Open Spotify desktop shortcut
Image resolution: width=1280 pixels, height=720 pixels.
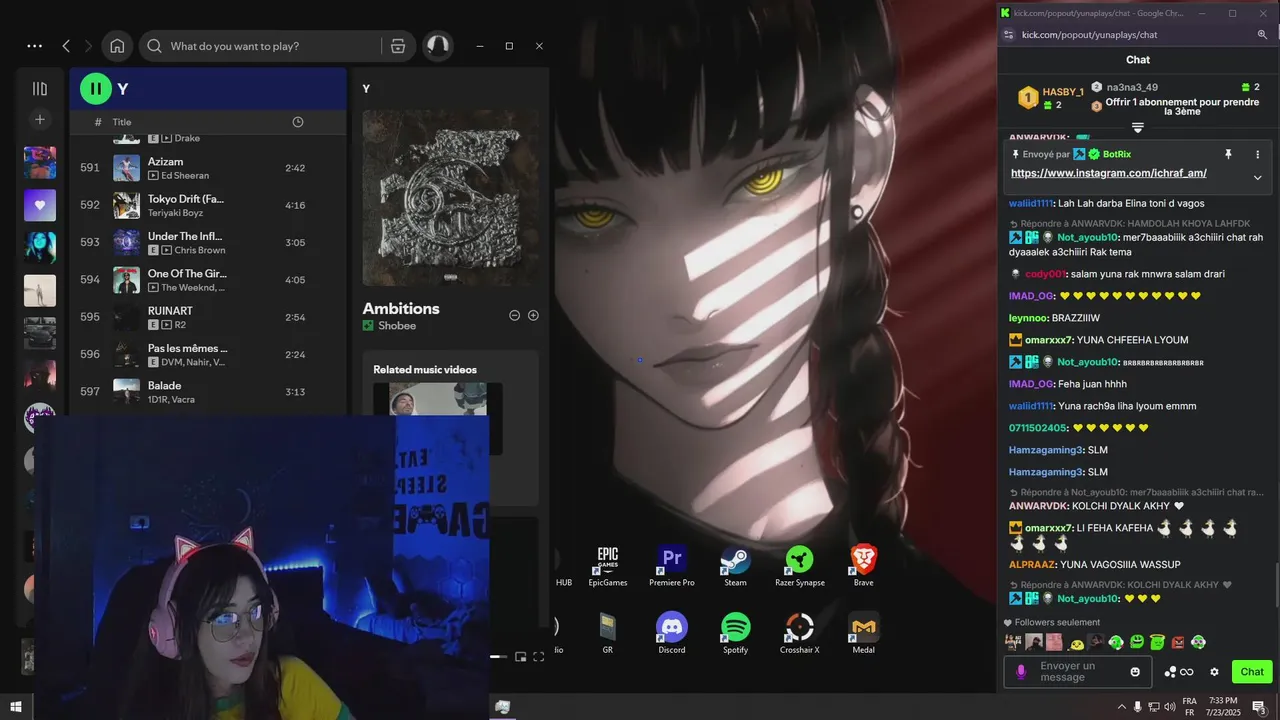(735, 634)
